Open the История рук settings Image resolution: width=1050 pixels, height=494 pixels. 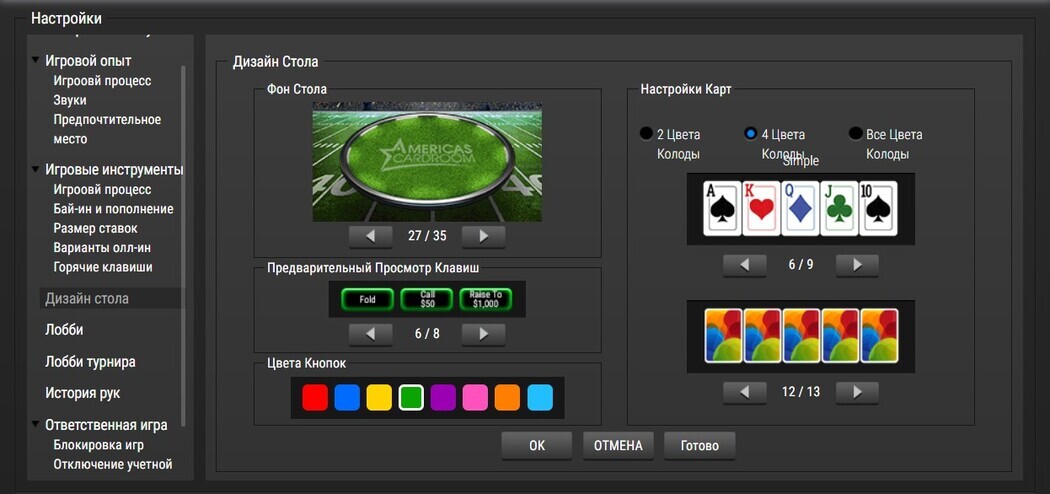click(82, 393)
